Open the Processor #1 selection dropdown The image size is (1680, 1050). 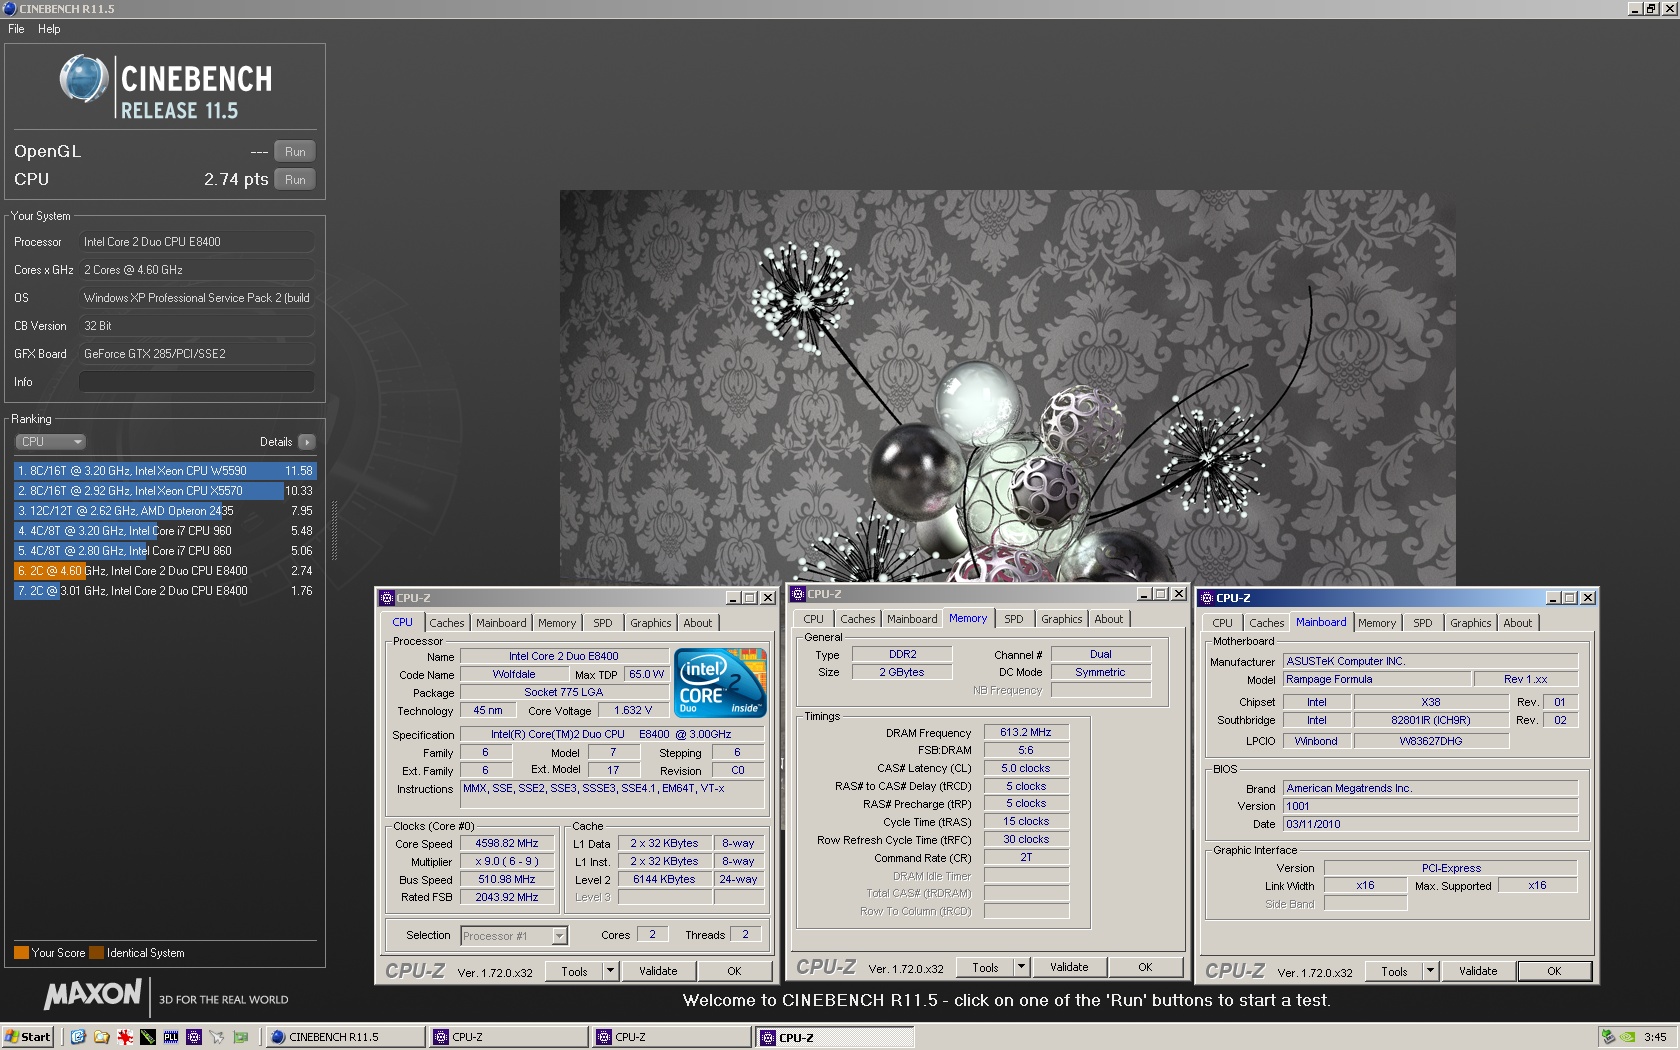(x=559, y=936)
